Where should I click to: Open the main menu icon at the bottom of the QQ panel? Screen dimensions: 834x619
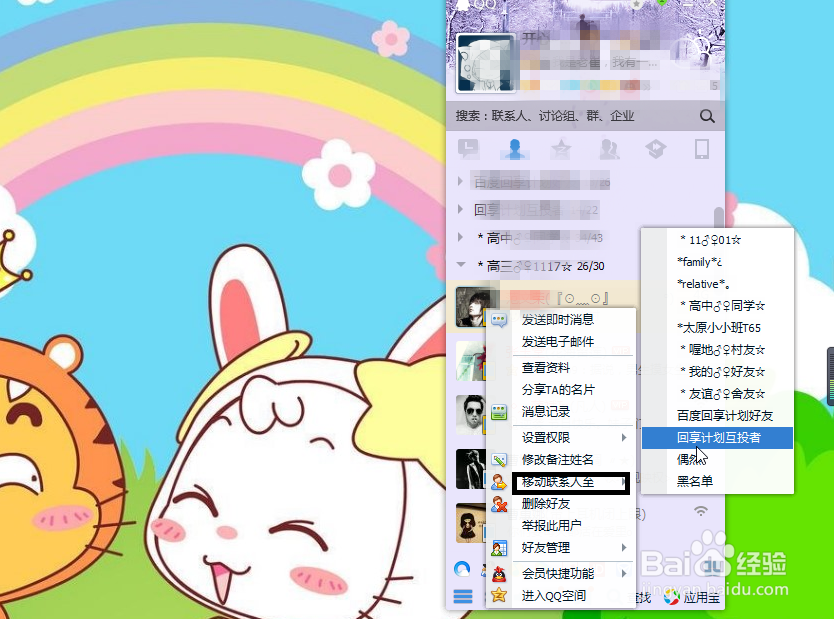[463, 596]
